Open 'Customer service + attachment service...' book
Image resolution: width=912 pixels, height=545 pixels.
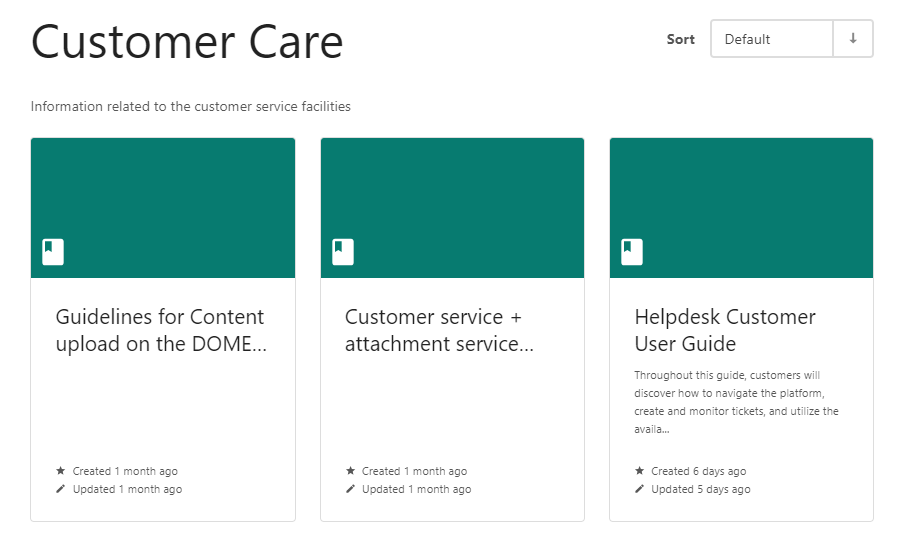[x=439, y=330]
